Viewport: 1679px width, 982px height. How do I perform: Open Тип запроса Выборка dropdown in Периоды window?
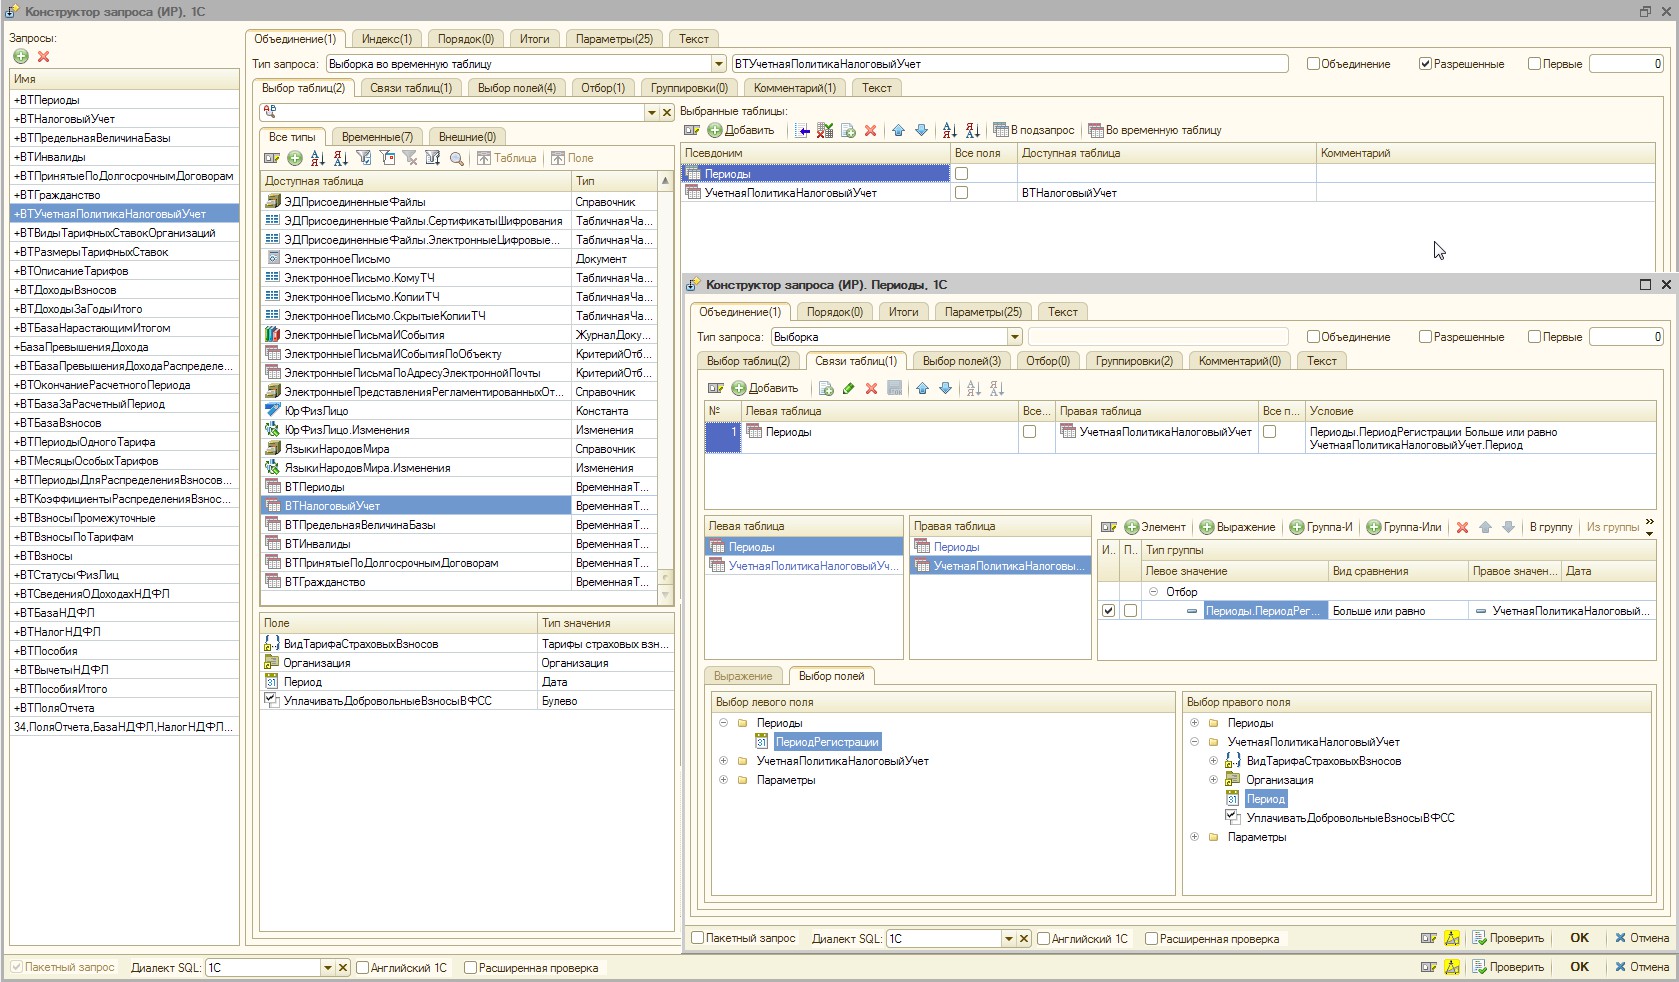(1014, 337)
